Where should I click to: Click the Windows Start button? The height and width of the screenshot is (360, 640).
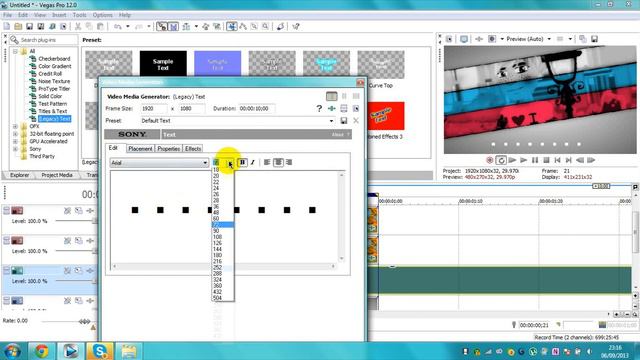tap(12, 351)
